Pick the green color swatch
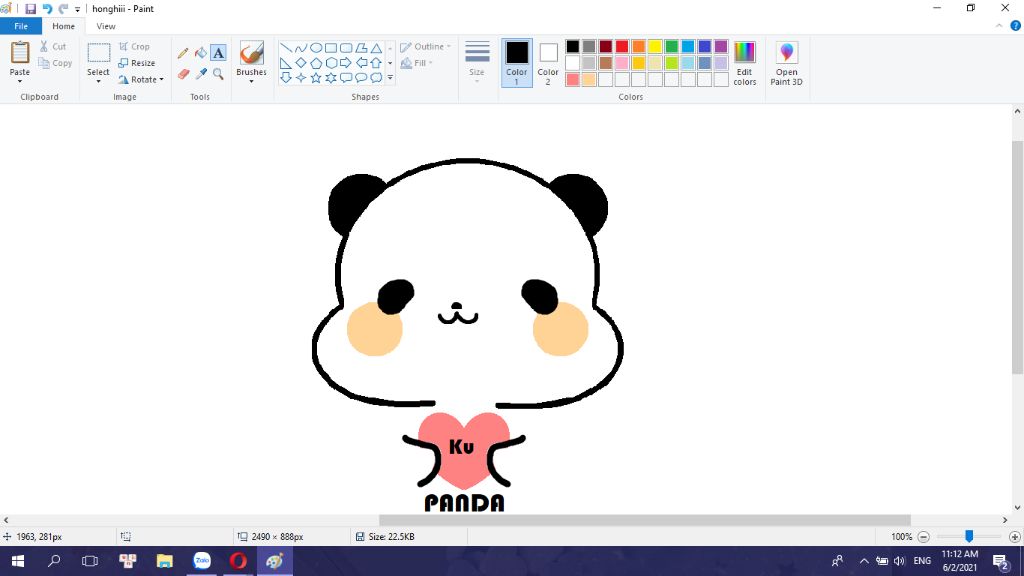The image size is (1024, 576). tap(671, 46)
